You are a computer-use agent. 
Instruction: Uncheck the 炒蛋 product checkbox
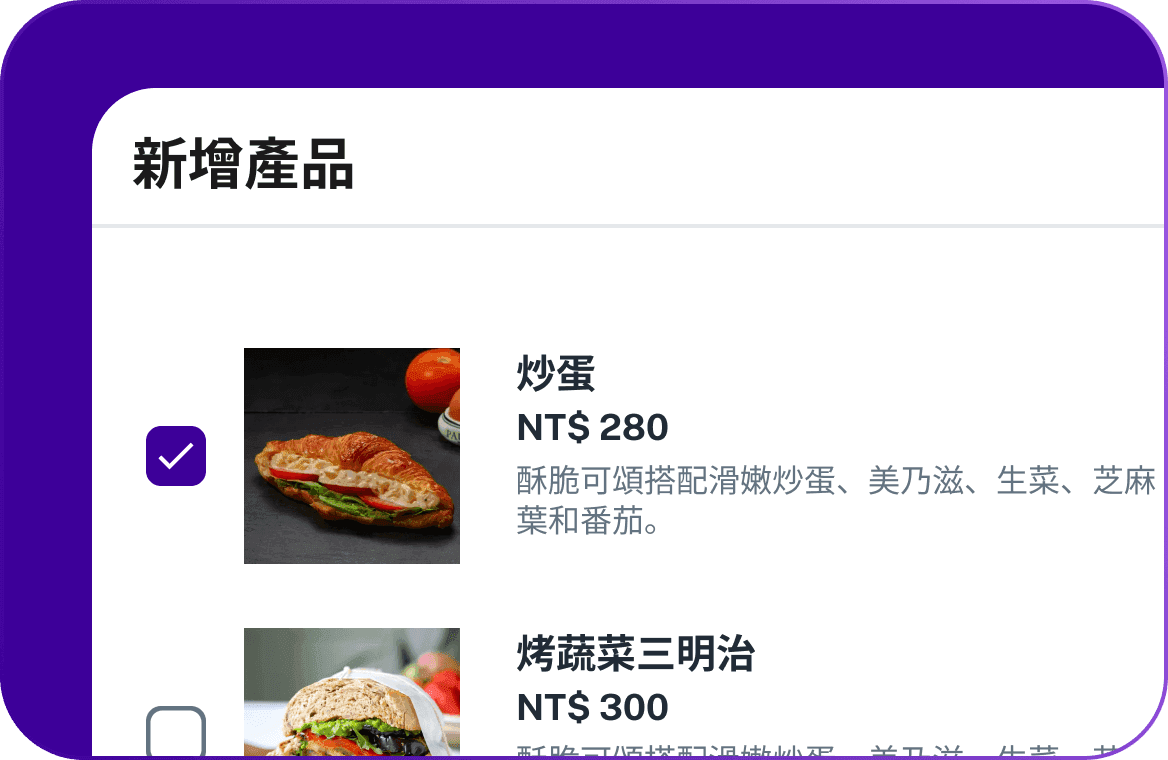(176, 456)
